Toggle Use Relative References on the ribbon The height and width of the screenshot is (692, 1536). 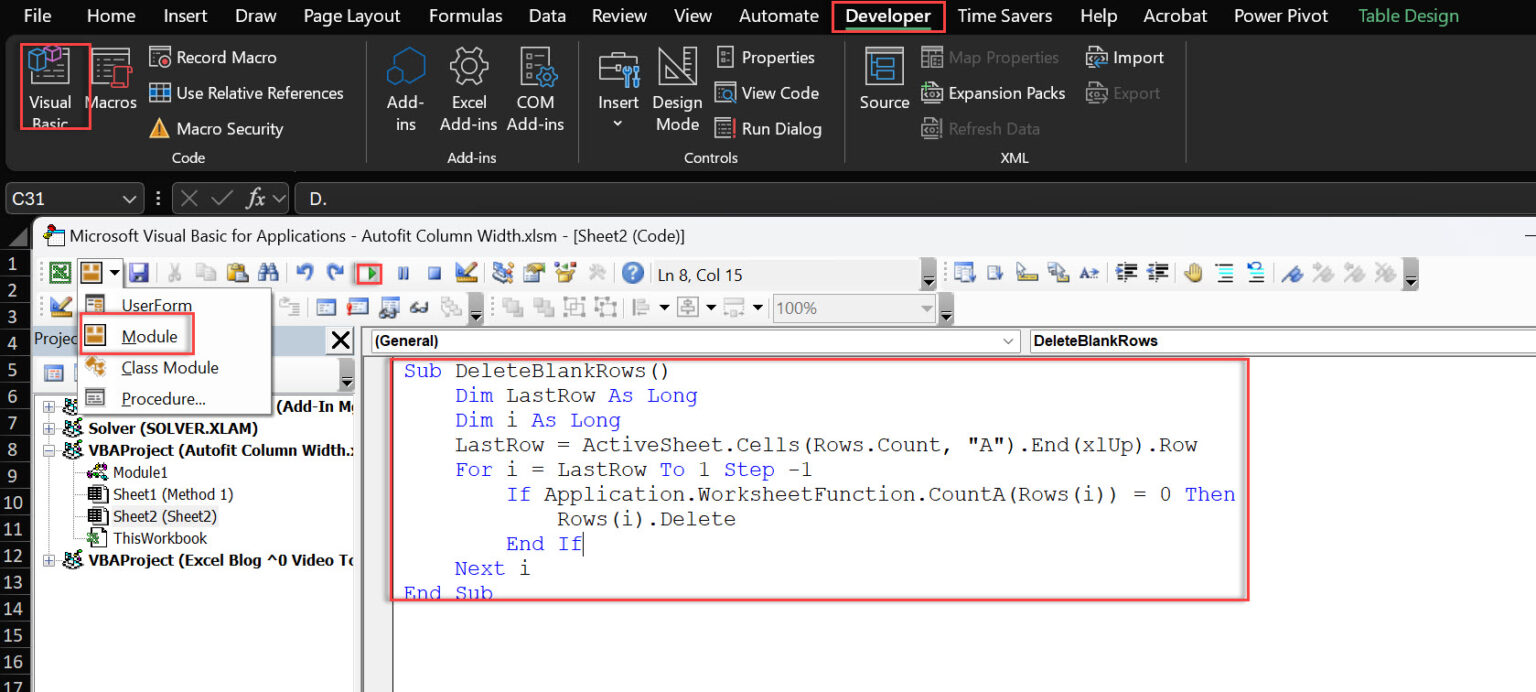coord(246,93)
